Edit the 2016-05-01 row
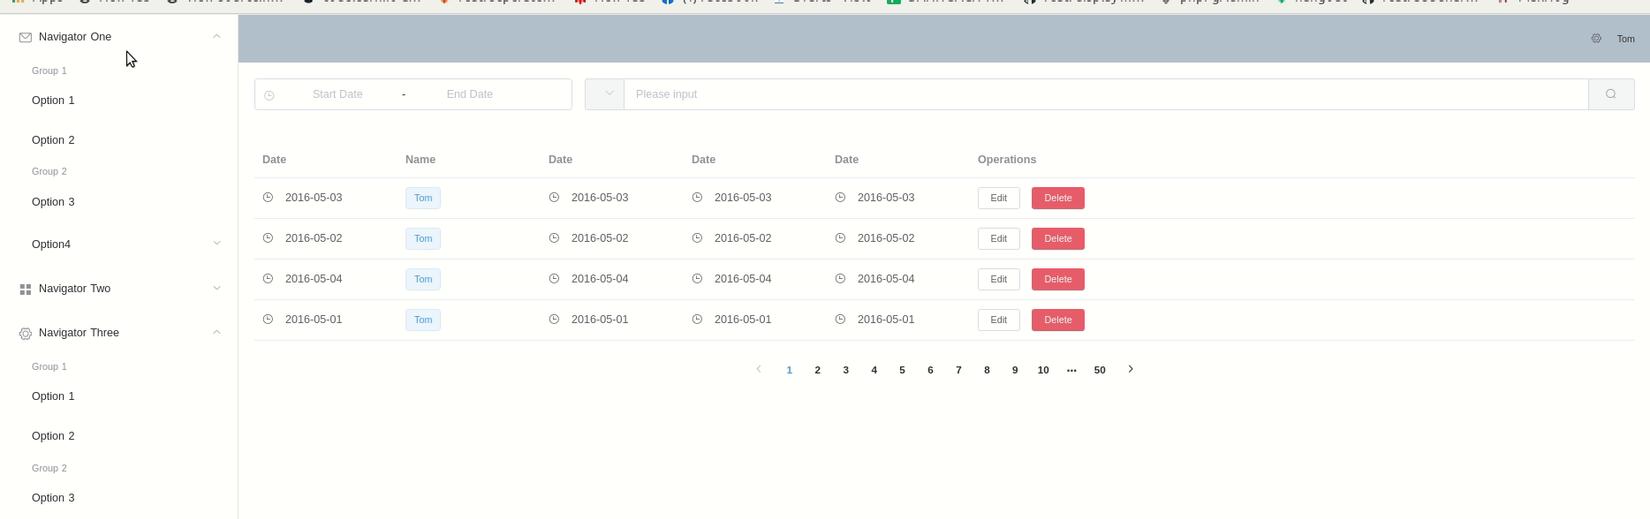This screenshot has height=519, width=1650. (998, 320)
